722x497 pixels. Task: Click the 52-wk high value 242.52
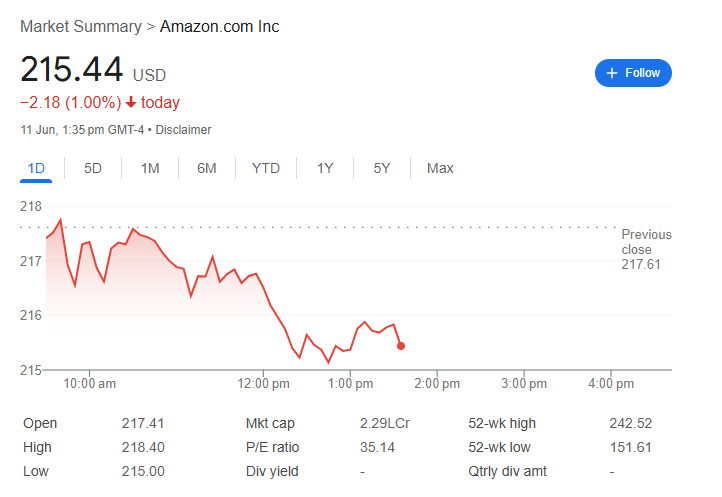pos(631,423)
